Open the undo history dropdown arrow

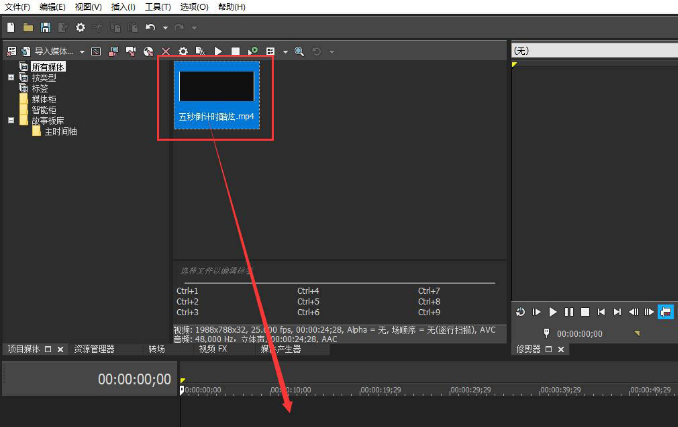pyautogui.click(x=165, y=28)
